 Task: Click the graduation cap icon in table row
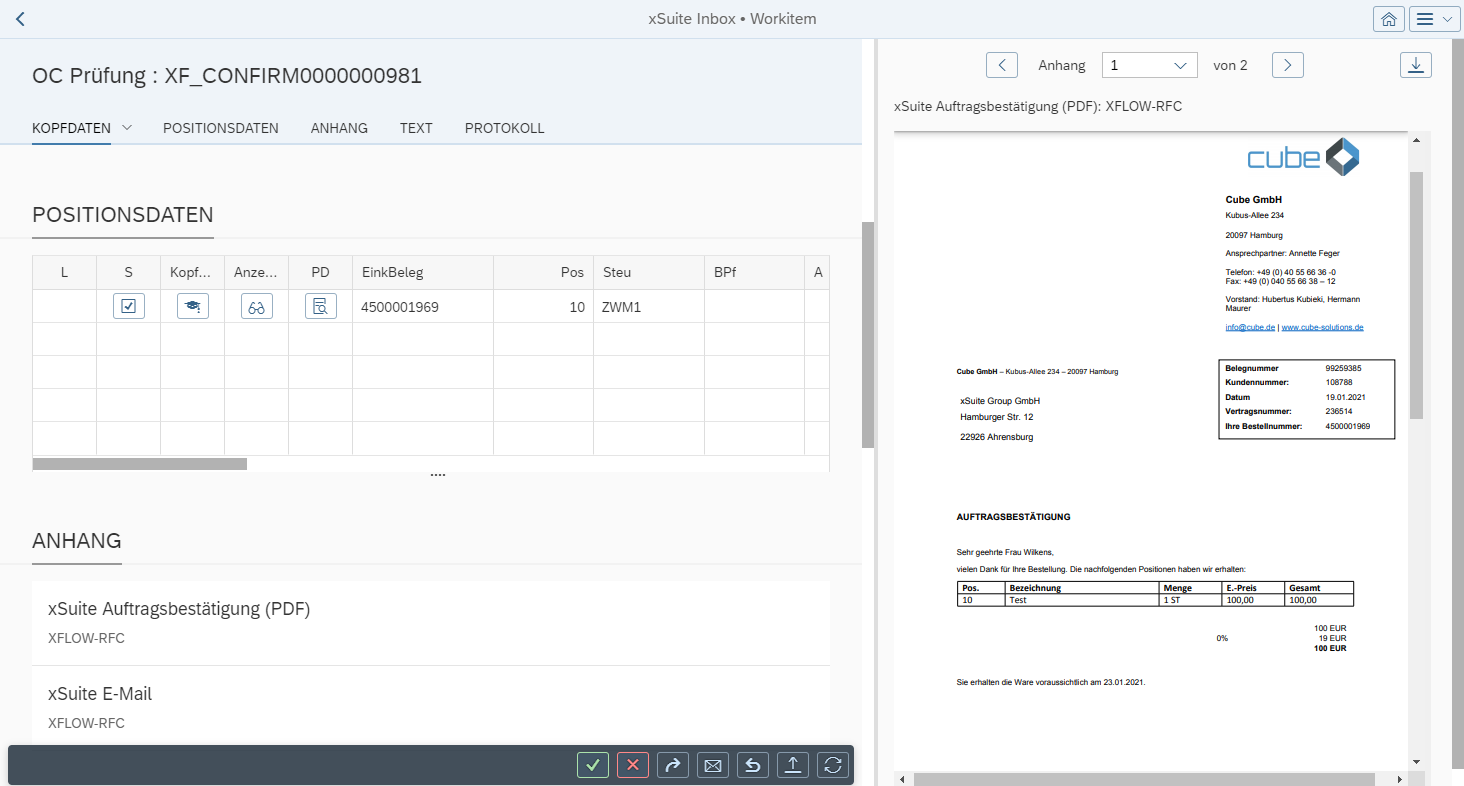[x=193, y=307]
